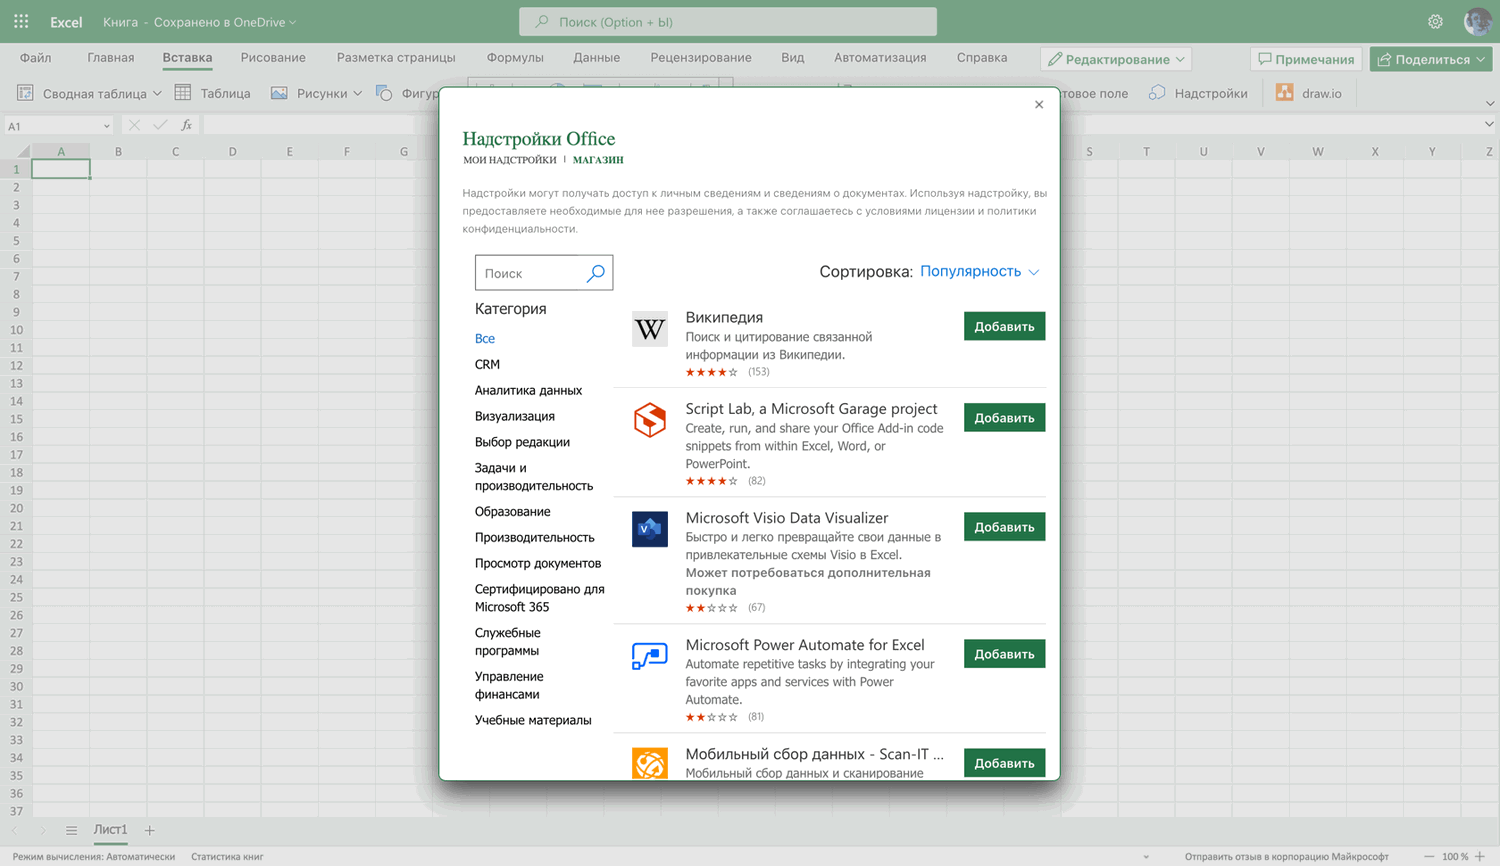Click the Scan-IT add-in icon
Viewport: 1500px width, 866px height.
click(650, 763)
